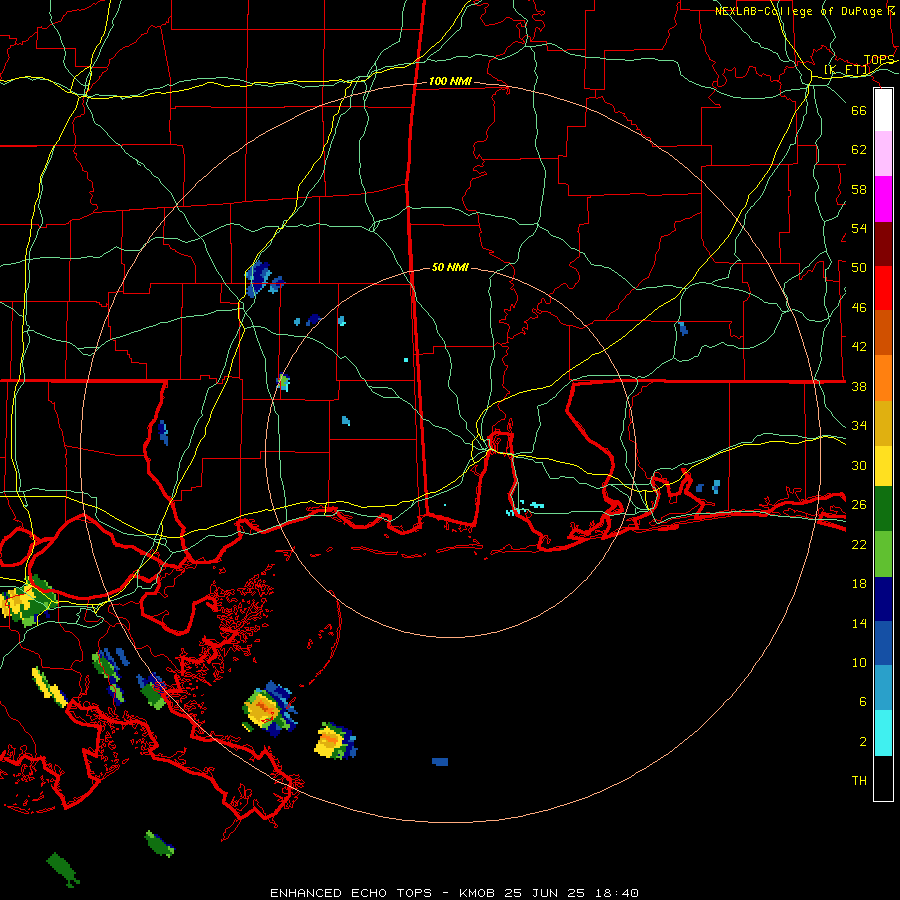Click legend value '50'

point(859,268)
